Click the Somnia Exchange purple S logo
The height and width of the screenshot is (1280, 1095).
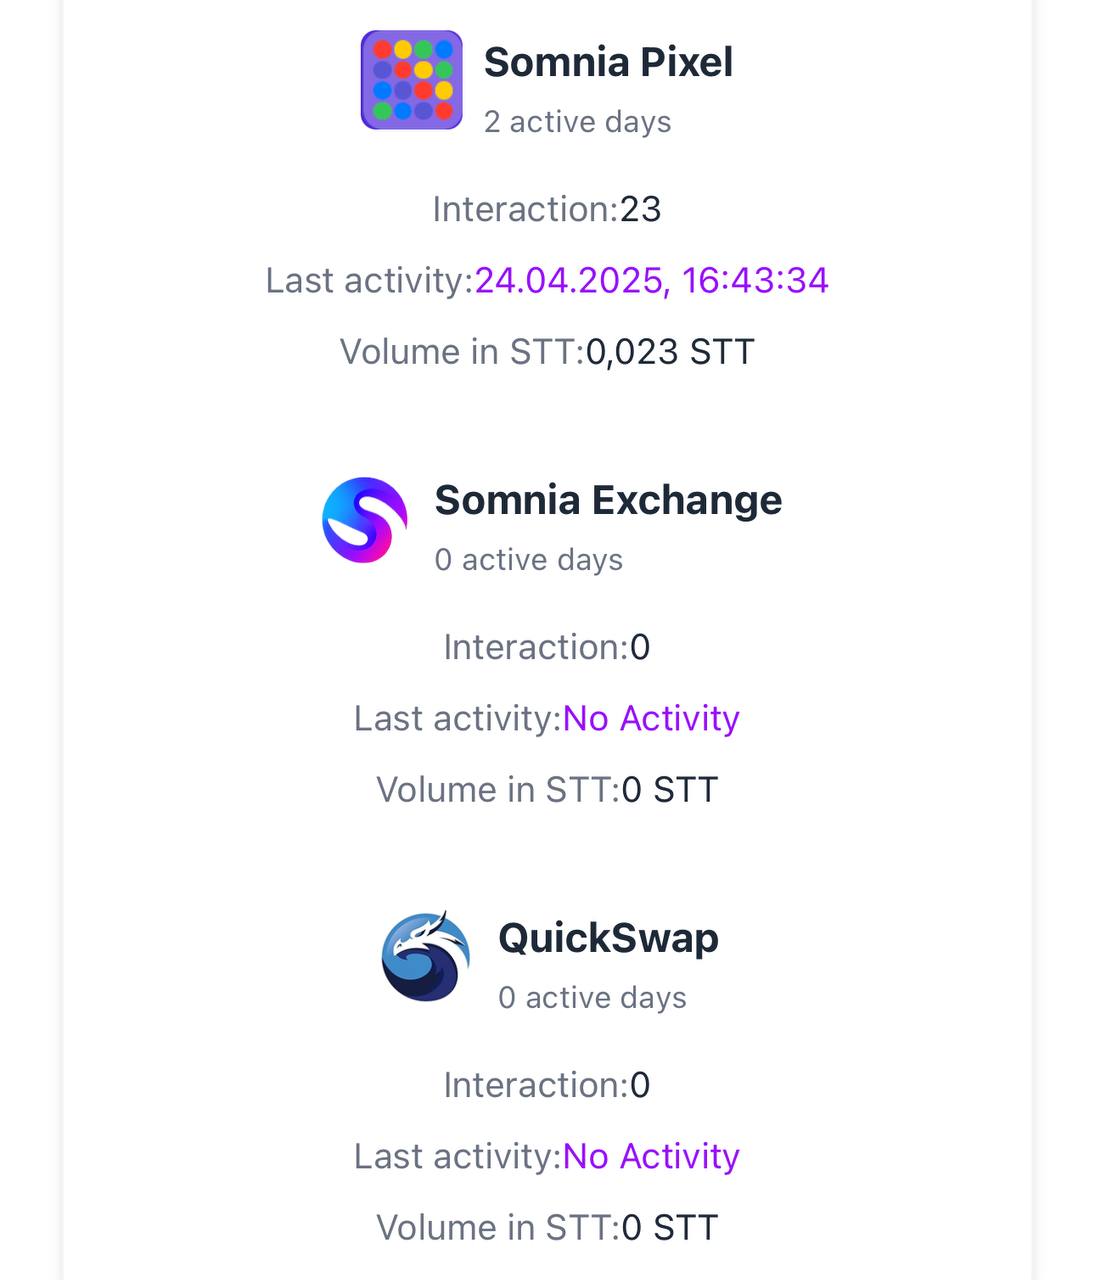[x=365, y=519]
